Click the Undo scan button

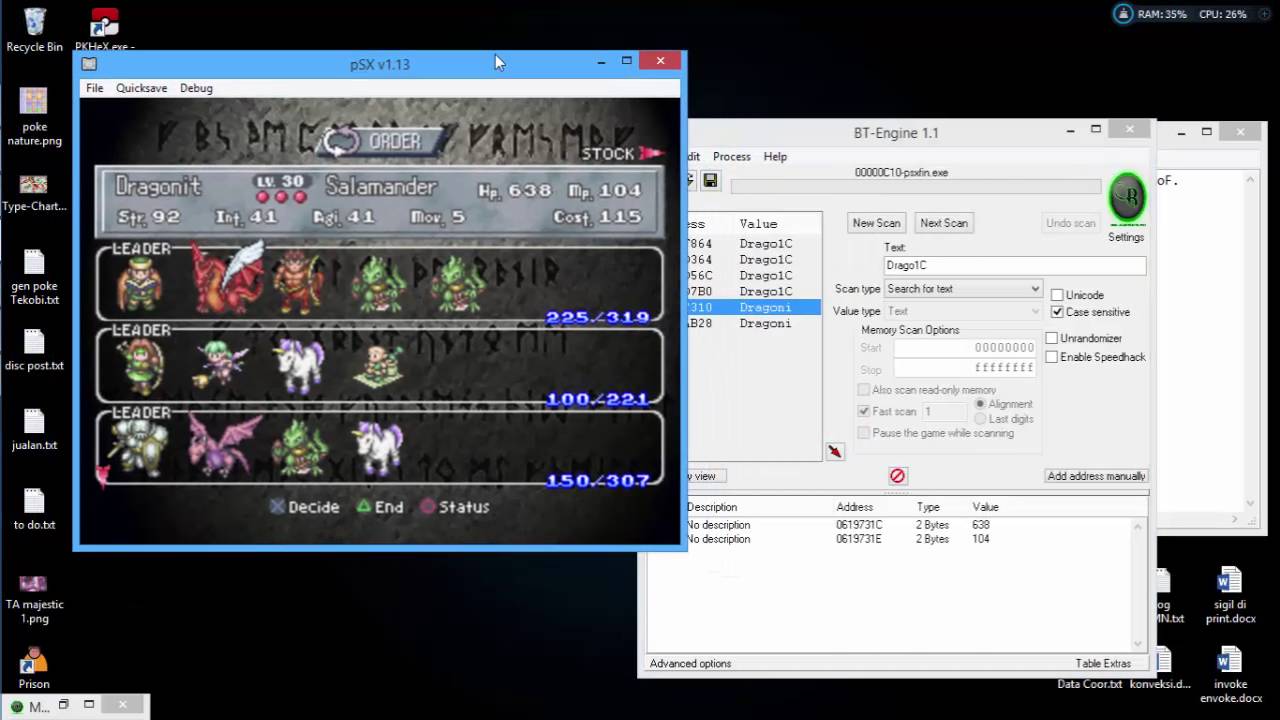(1071, 223)
